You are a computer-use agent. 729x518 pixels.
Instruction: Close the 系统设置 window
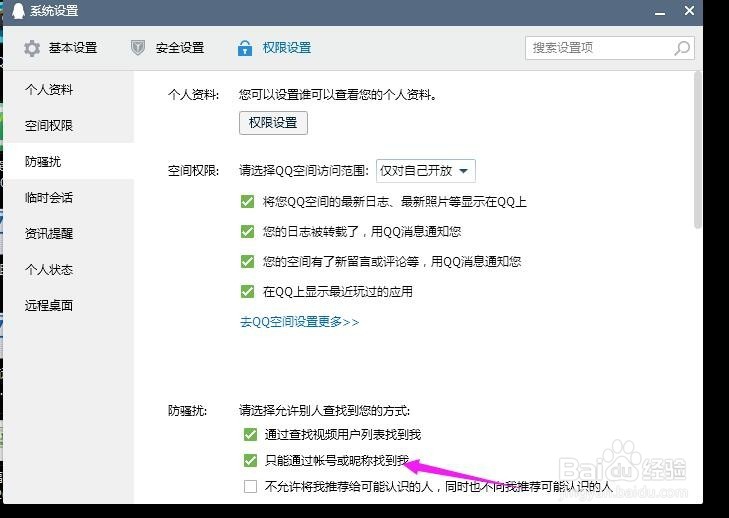coord(689,10)
